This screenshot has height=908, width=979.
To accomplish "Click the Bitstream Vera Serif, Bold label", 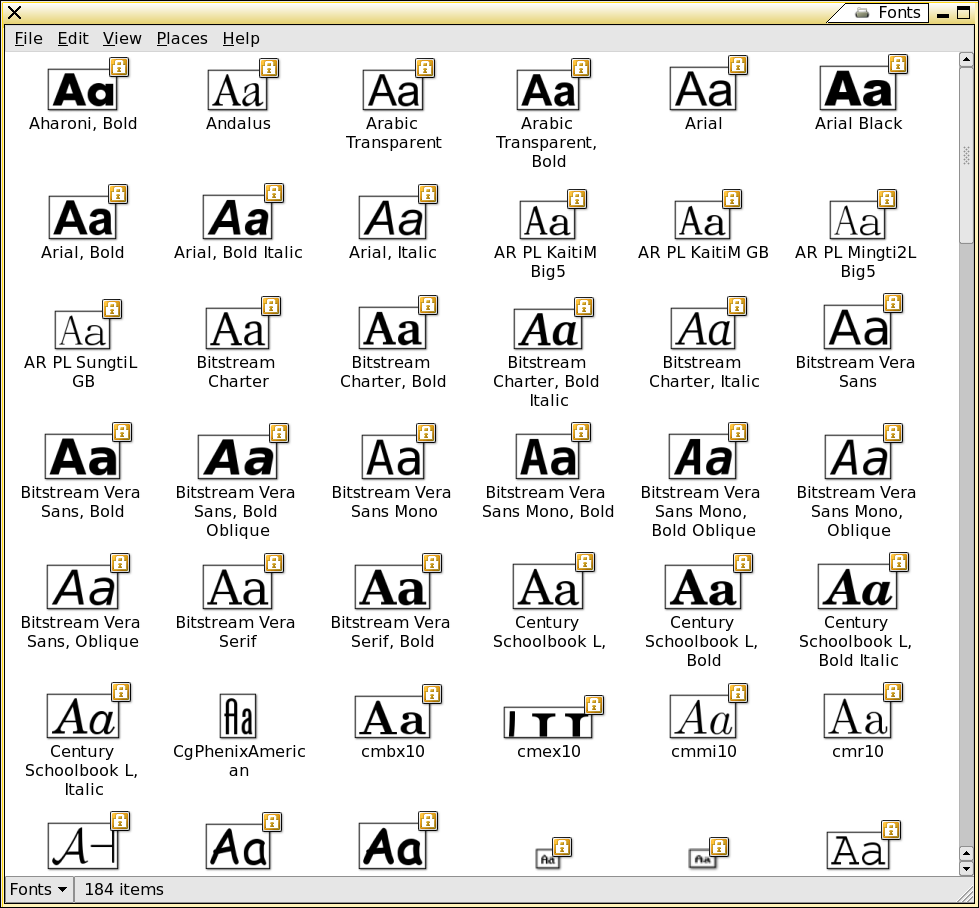I will [391, 632].
